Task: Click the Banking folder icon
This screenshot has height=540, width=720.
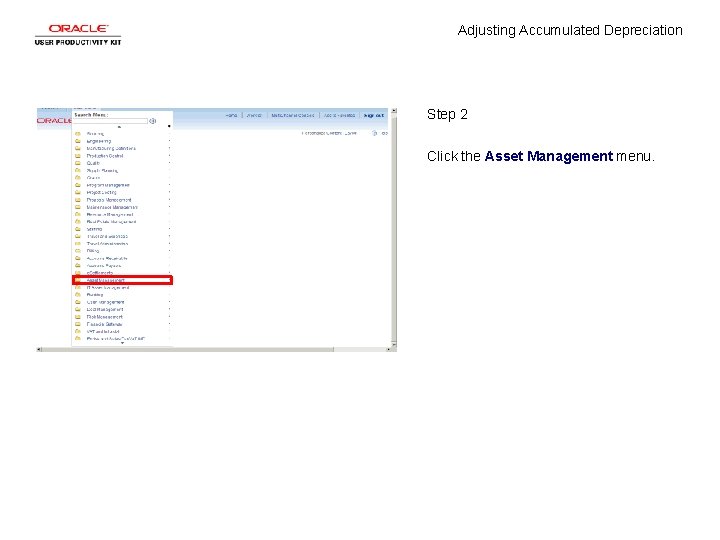Action: pyautogui.click(x=78, y=295)
